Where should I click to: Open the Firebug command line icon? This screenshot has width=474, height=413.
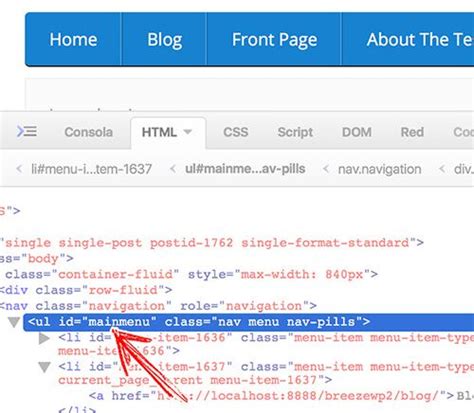tap(27, 131)
